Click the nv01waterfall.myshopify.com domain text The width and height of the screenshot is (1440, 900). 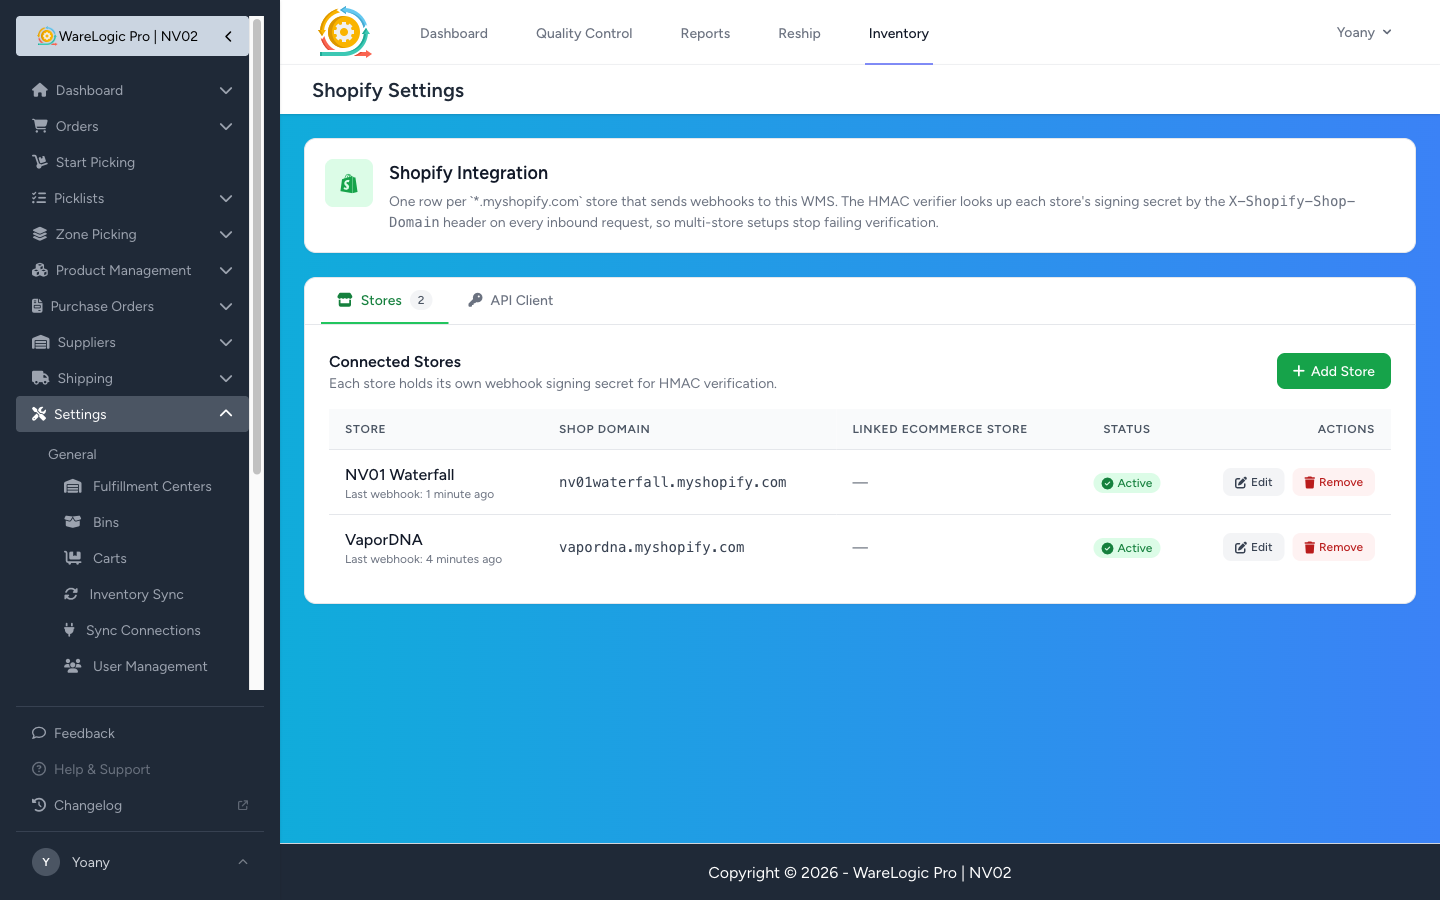pyautogui.click(x=673, y=482)
